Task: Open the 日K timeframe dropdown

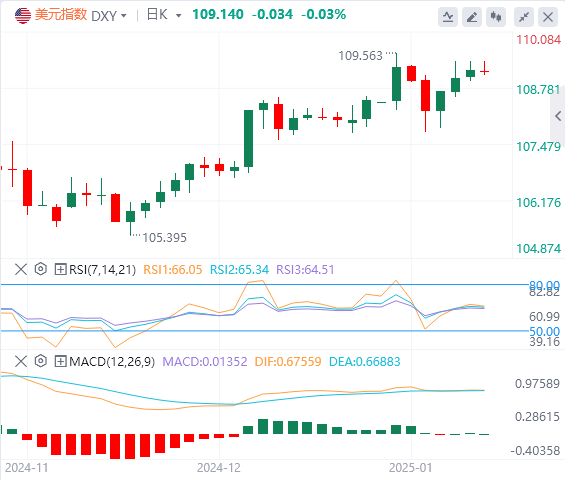Action: click(164, 15)
